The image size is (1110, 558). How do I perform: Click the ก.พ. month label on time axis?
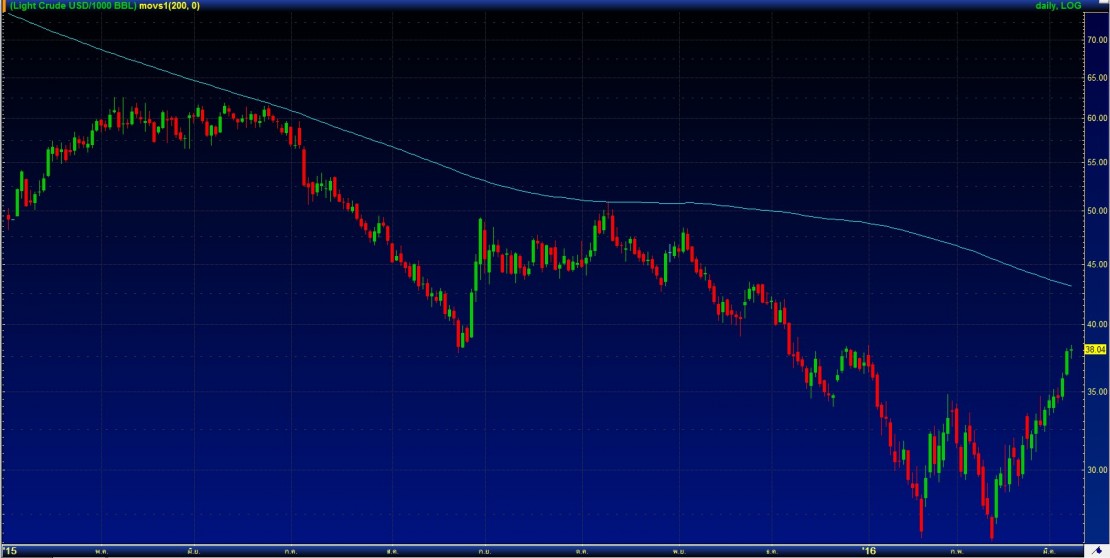click(958, 550)
